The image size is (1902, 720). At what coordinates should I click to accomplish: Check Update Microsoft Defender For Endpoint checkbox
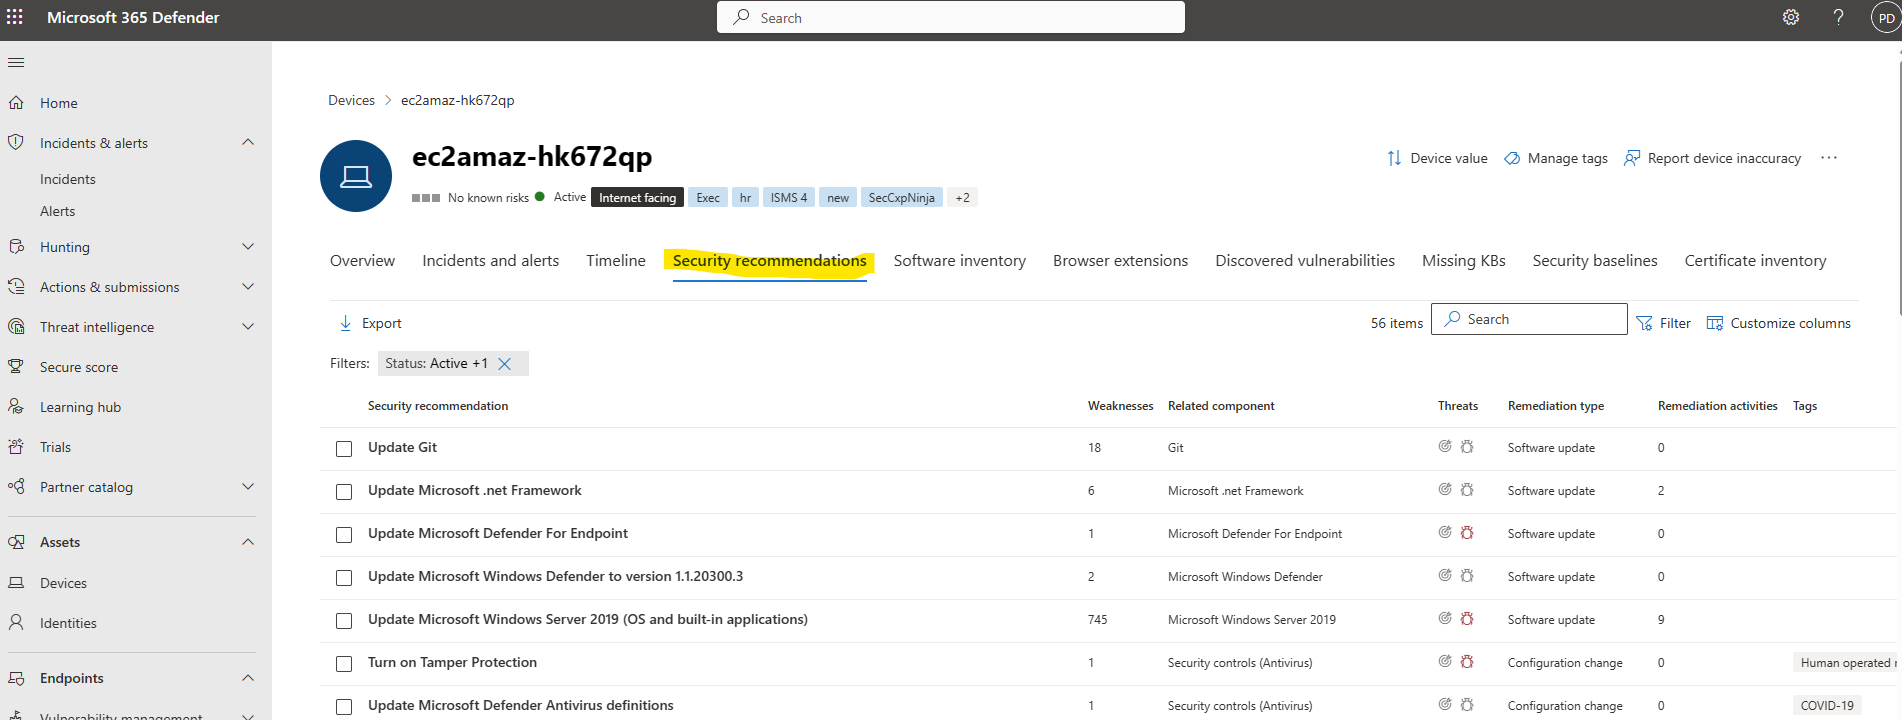344,535
